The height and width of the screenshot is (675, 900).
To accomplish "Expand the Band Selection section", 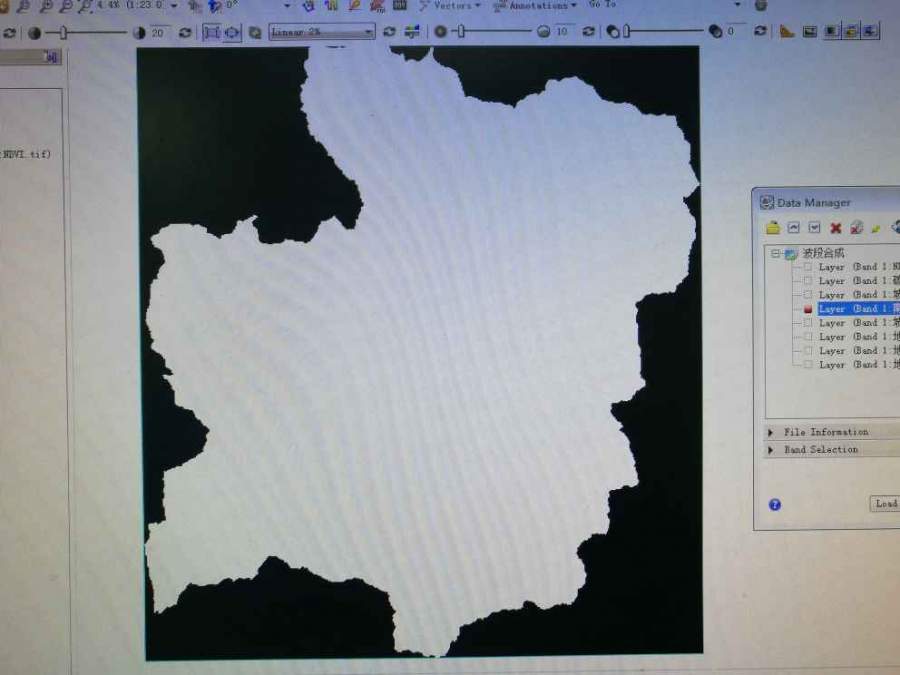I will (771, 450).
